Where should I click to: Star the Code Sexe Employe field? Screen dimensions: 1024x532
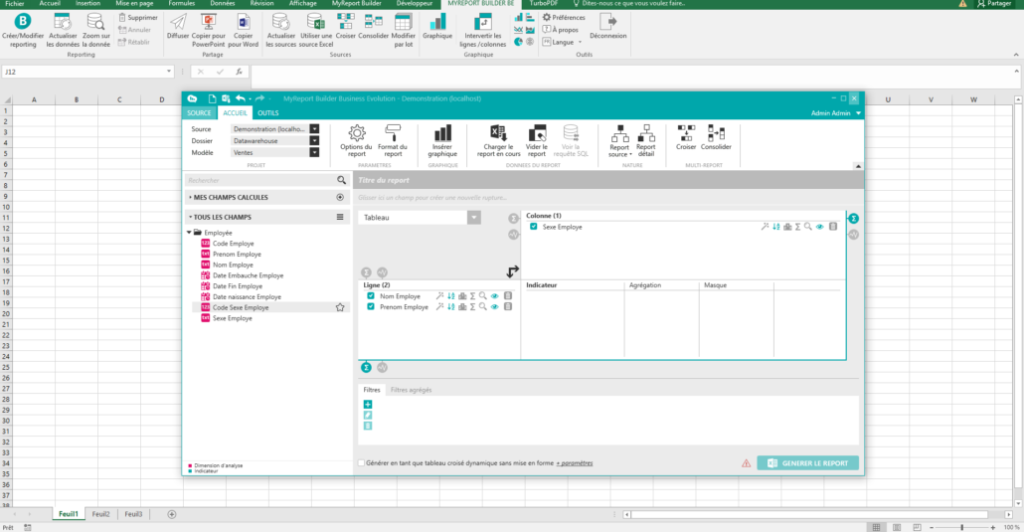[x=340, y=307]
